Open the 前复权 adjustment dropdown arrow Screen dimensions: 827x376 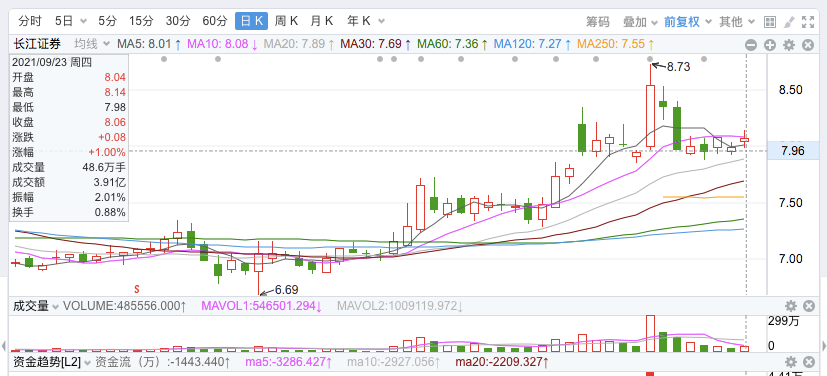click(x=708, y=22)
